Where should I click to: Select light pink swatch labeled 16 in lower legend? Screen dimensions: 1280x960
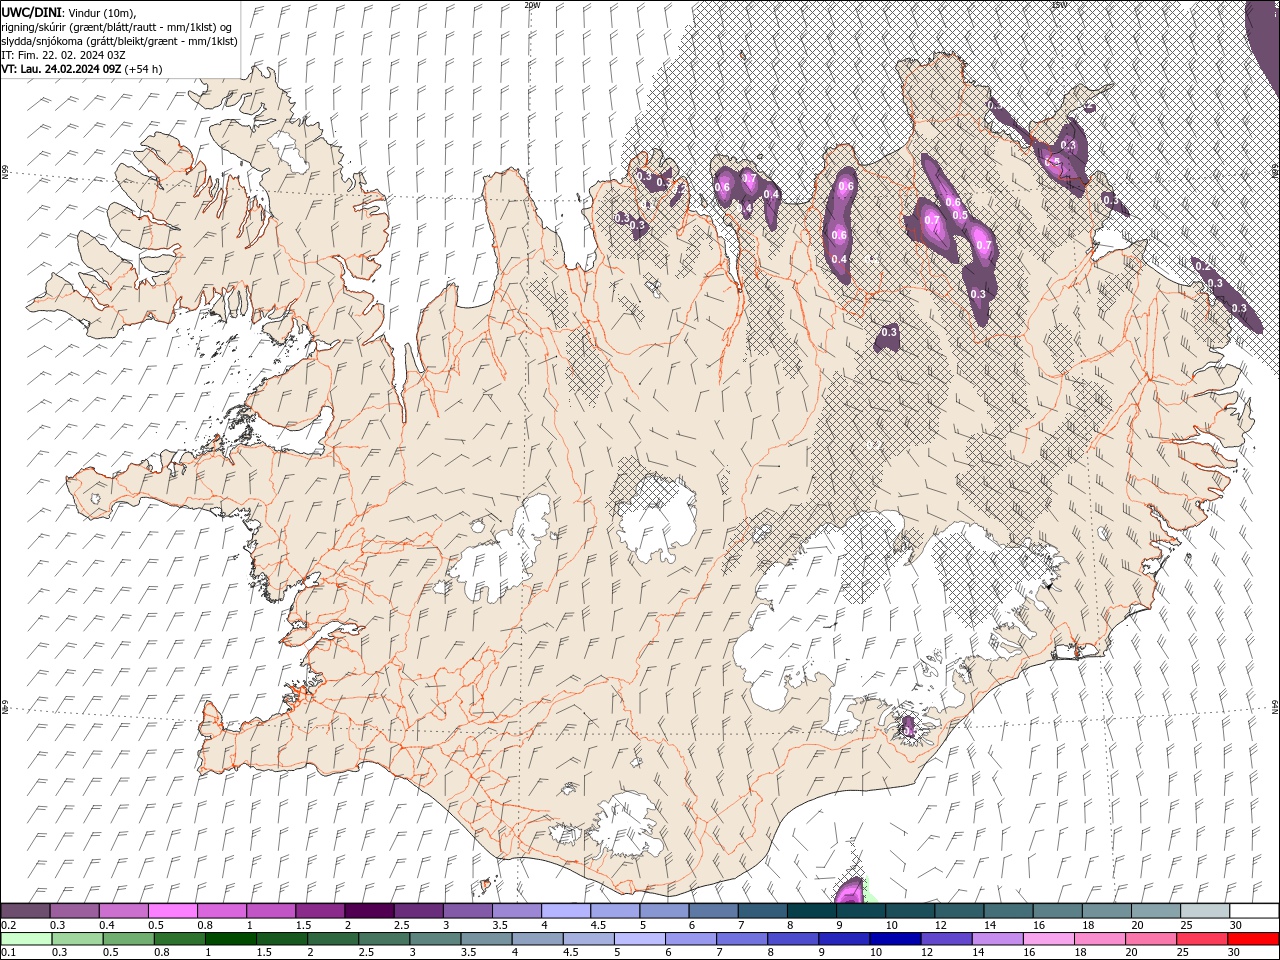point(1048,938)
